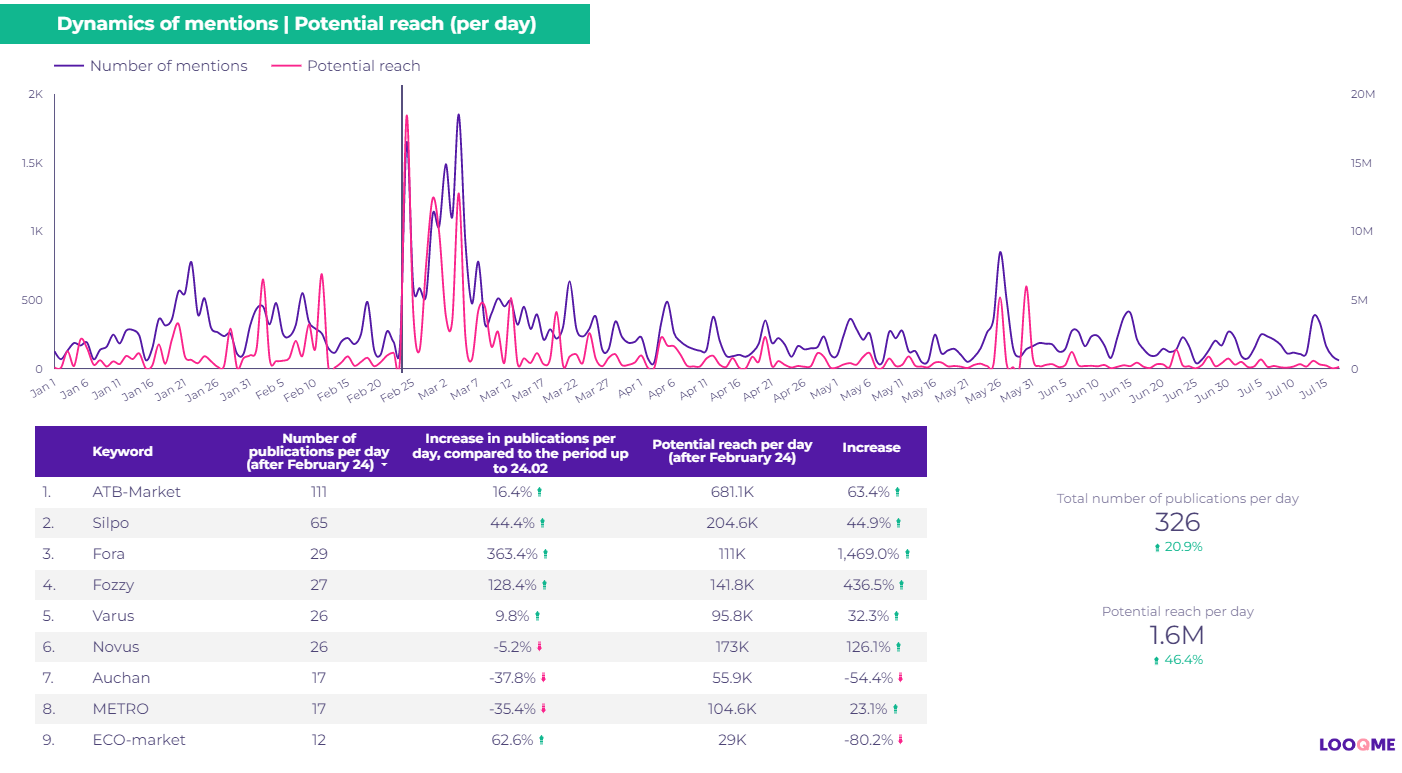Click the 20M label on the right axis

(1363, 94)
